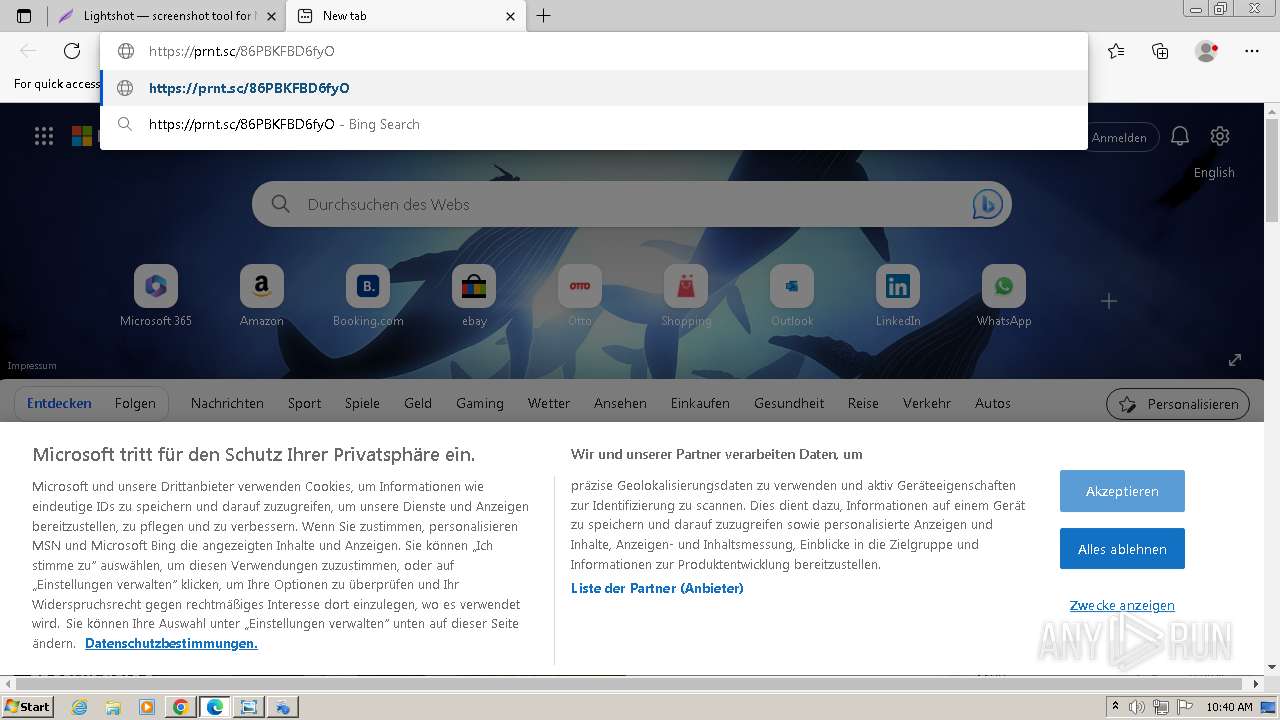The height and width of the screenshot is (720, 1280).
Task: Open the Shopping shortcut tile
Action: click(686, 296)
